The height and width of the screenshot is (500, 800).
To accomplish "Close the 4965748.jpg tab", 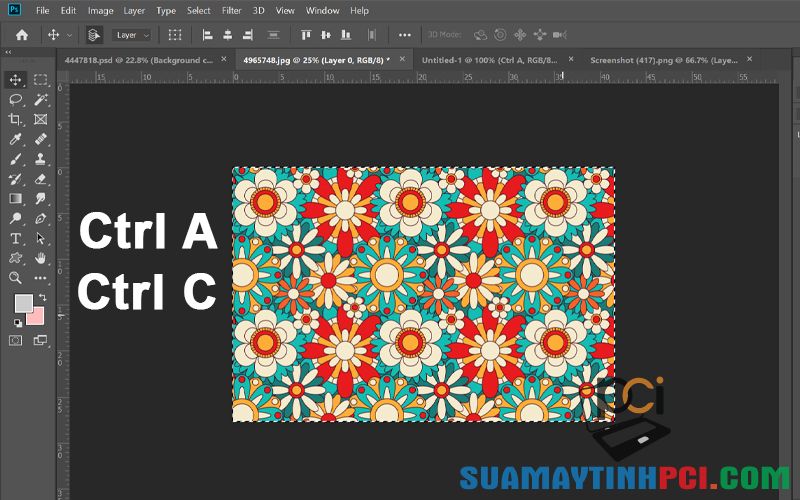I will pos(402,59).
